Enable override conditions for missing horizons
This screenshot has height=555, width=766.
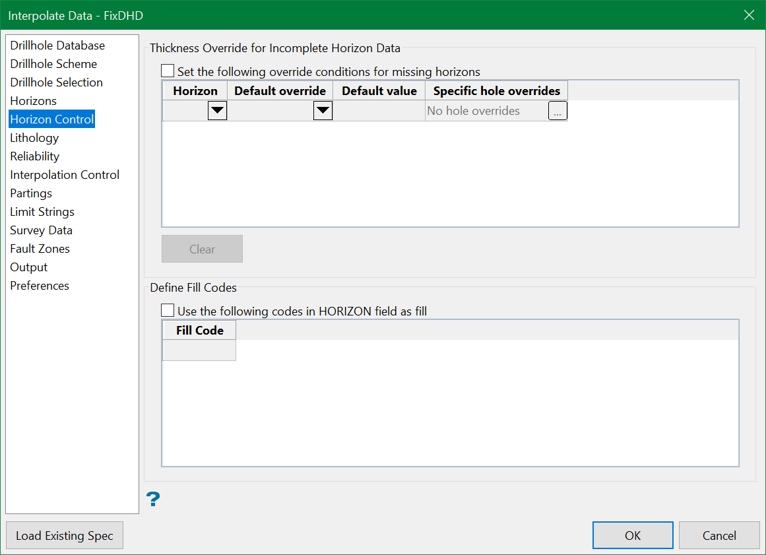point(168,71)
